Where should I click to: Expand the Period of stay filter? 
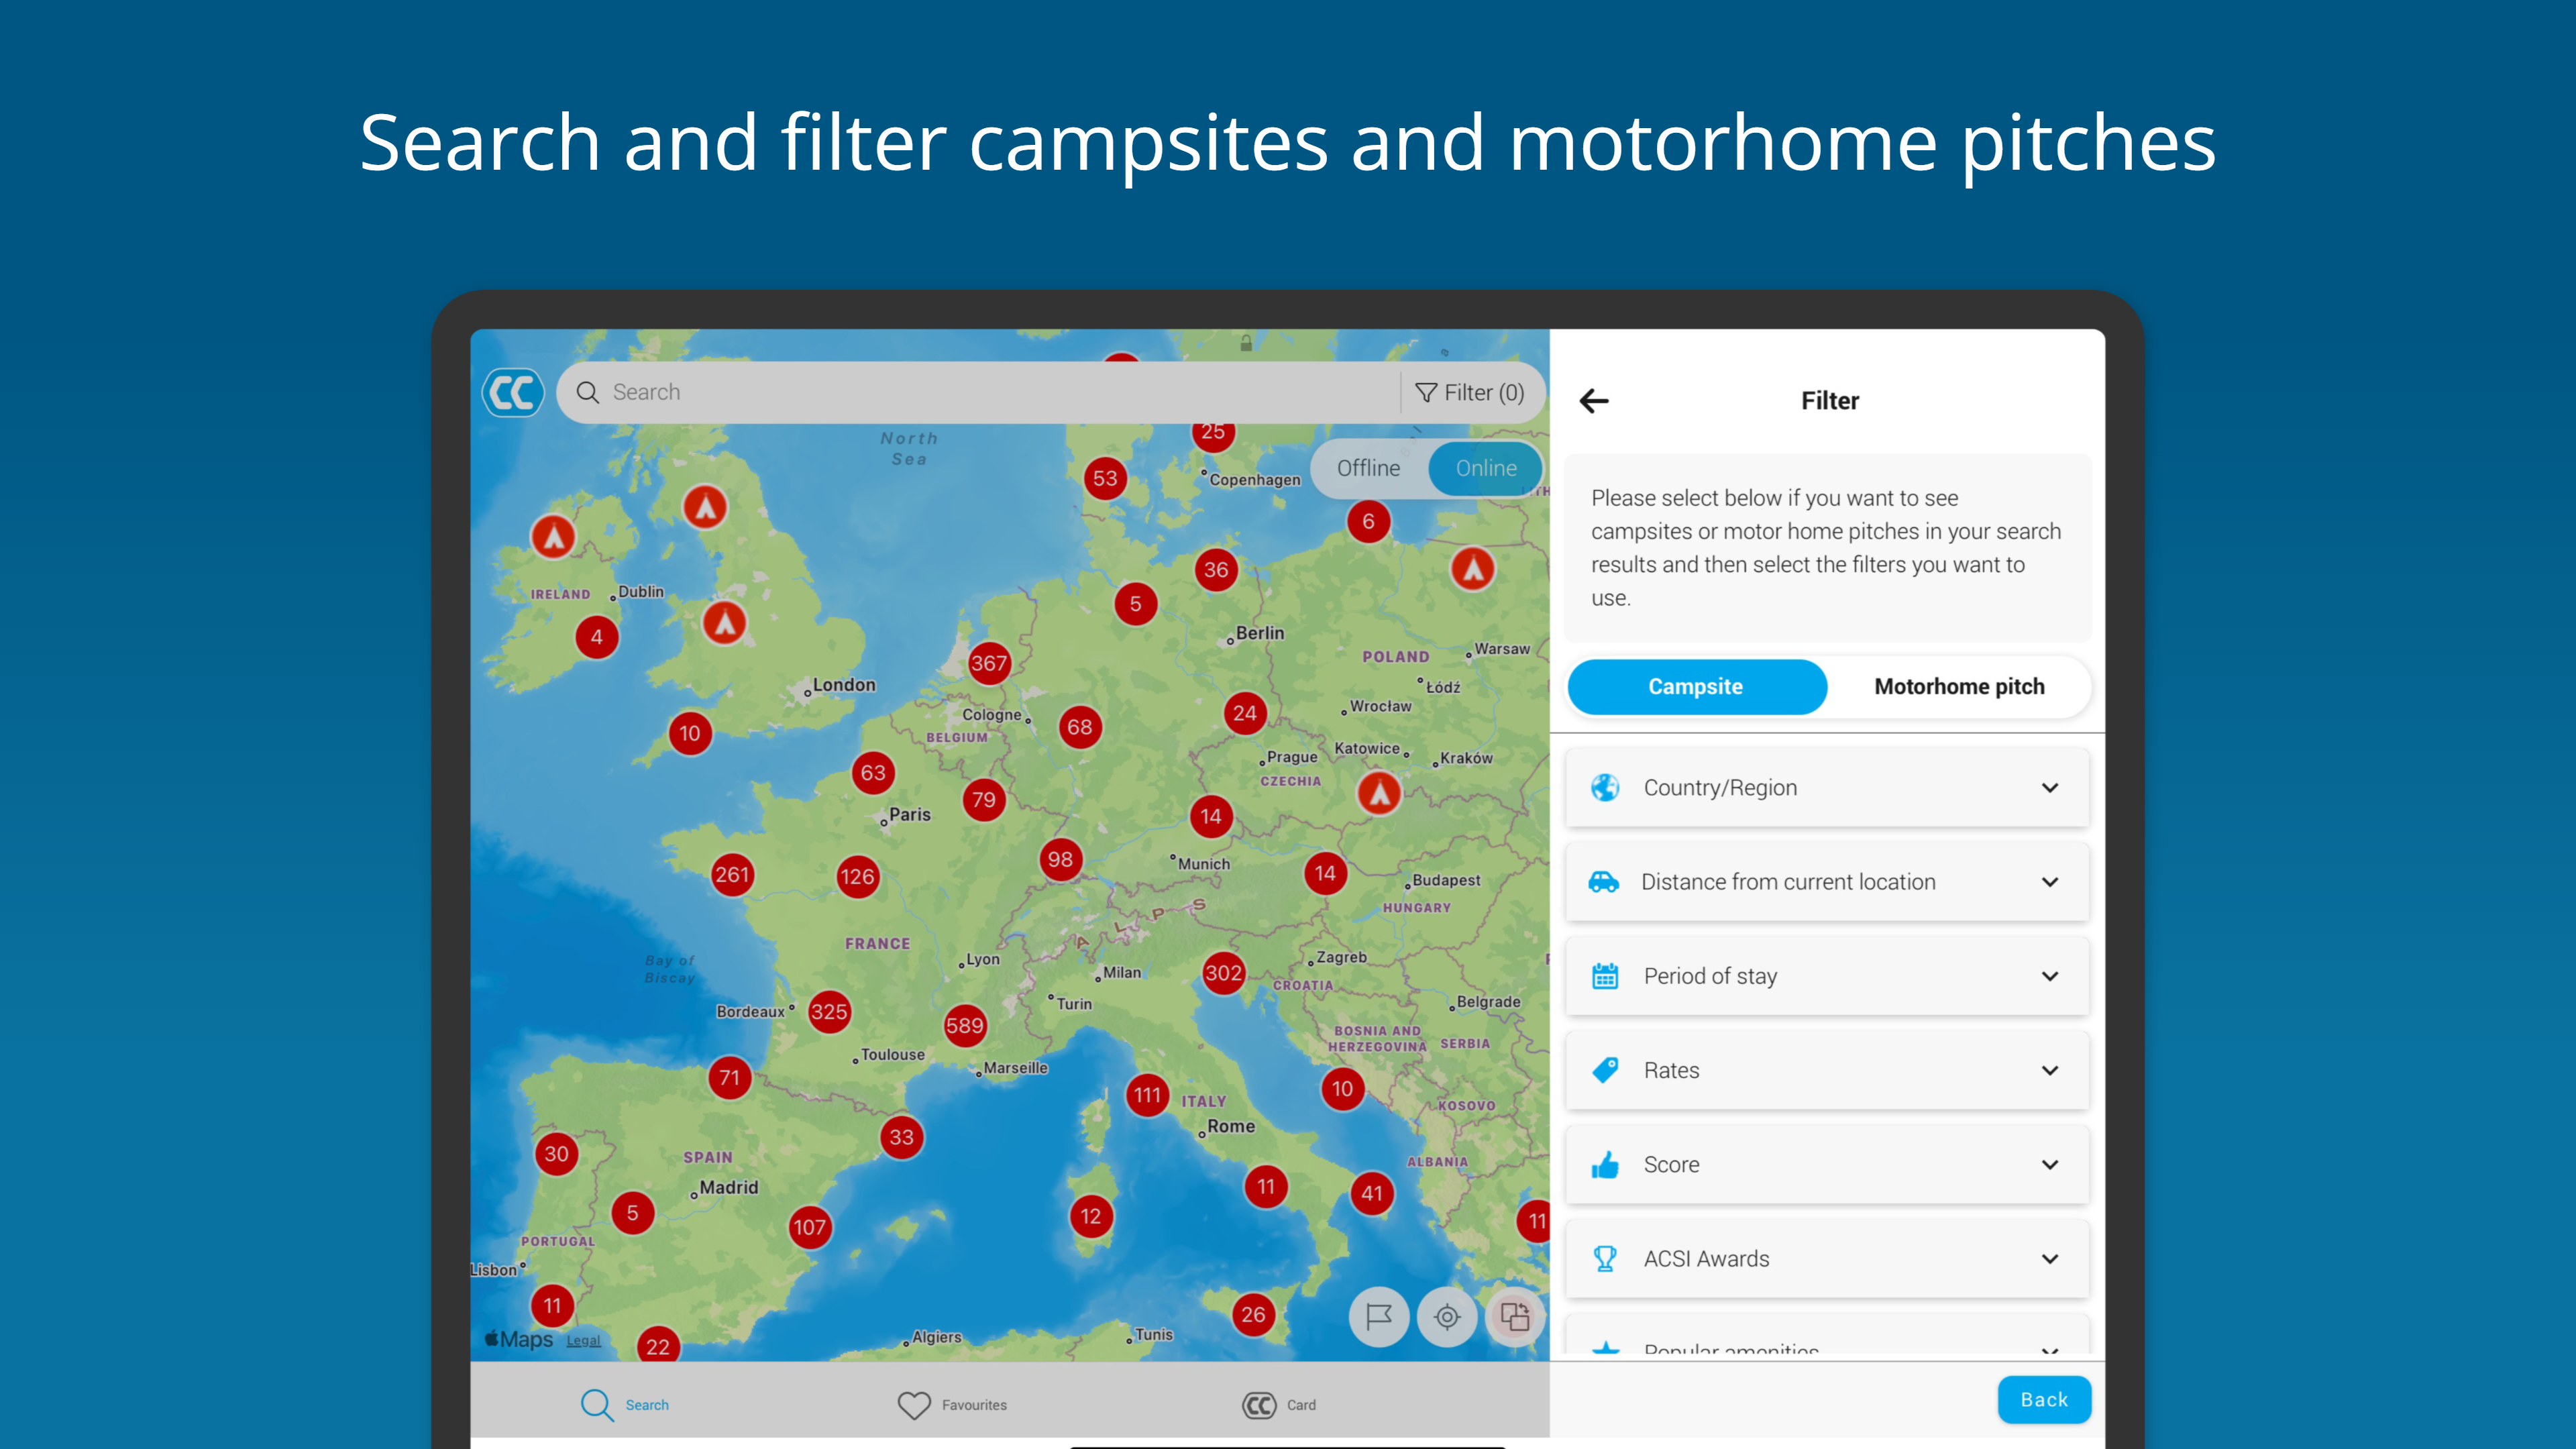1827,976
